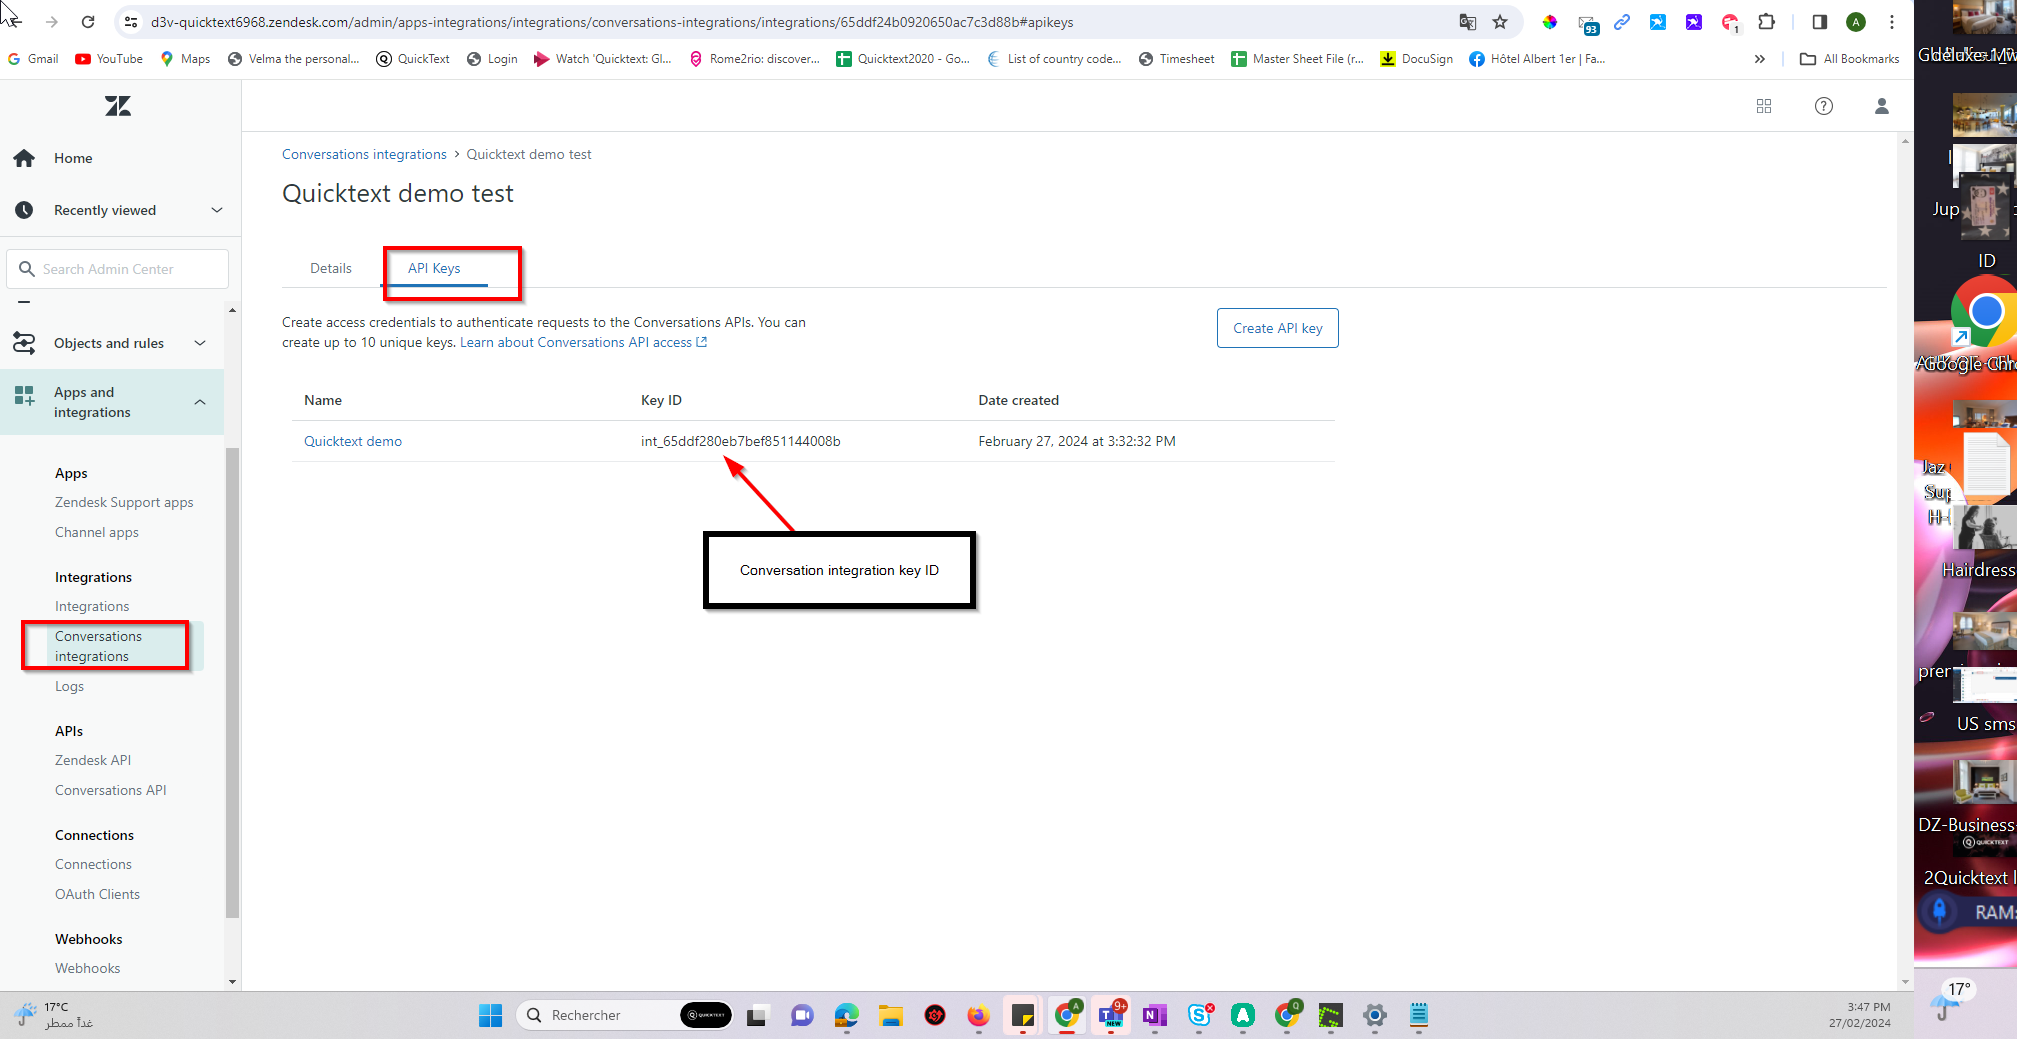This screenshot has width=2017, height=1039.
Task: Open Skype from the taskbar
Action: coord(1199,1015)
